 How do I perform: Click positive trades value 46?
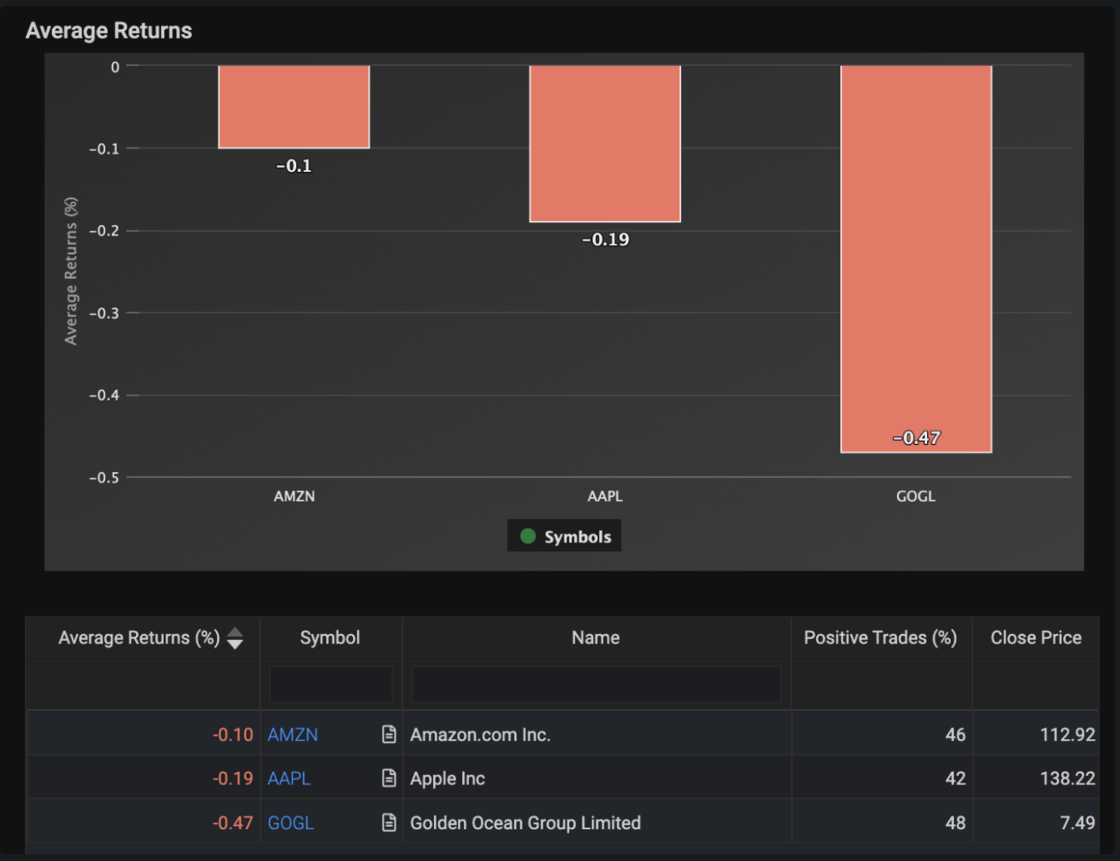[955, 735]
